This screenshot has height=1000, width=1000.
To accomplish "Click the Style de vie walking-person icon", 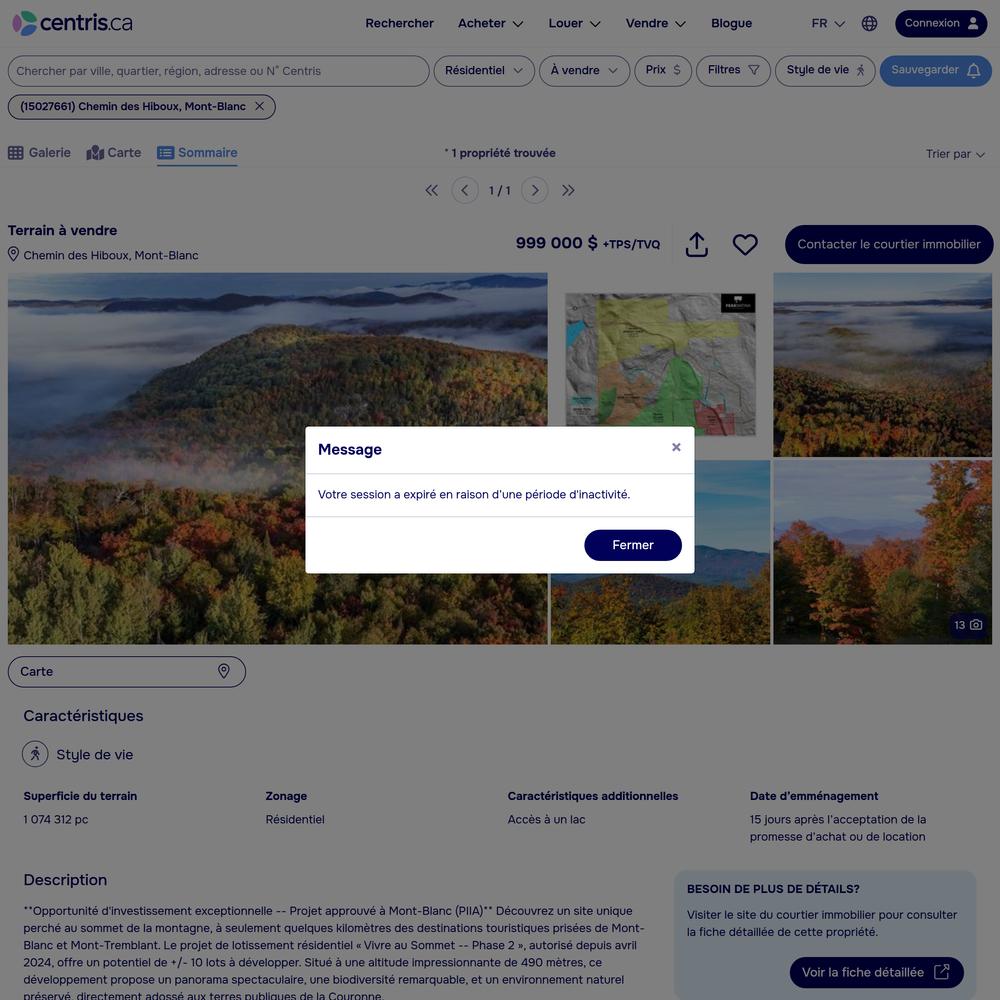I will pyautogui.click(x=35, y=754).
